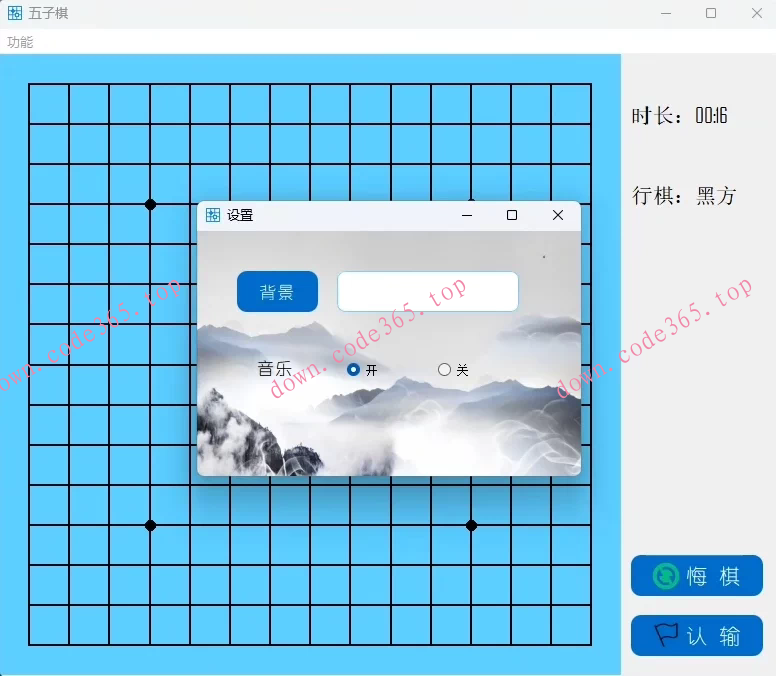The width and height of the screenshot is (776, 676).
Task: Select the 关 radio to mute music
Action: tap(444, 370)
